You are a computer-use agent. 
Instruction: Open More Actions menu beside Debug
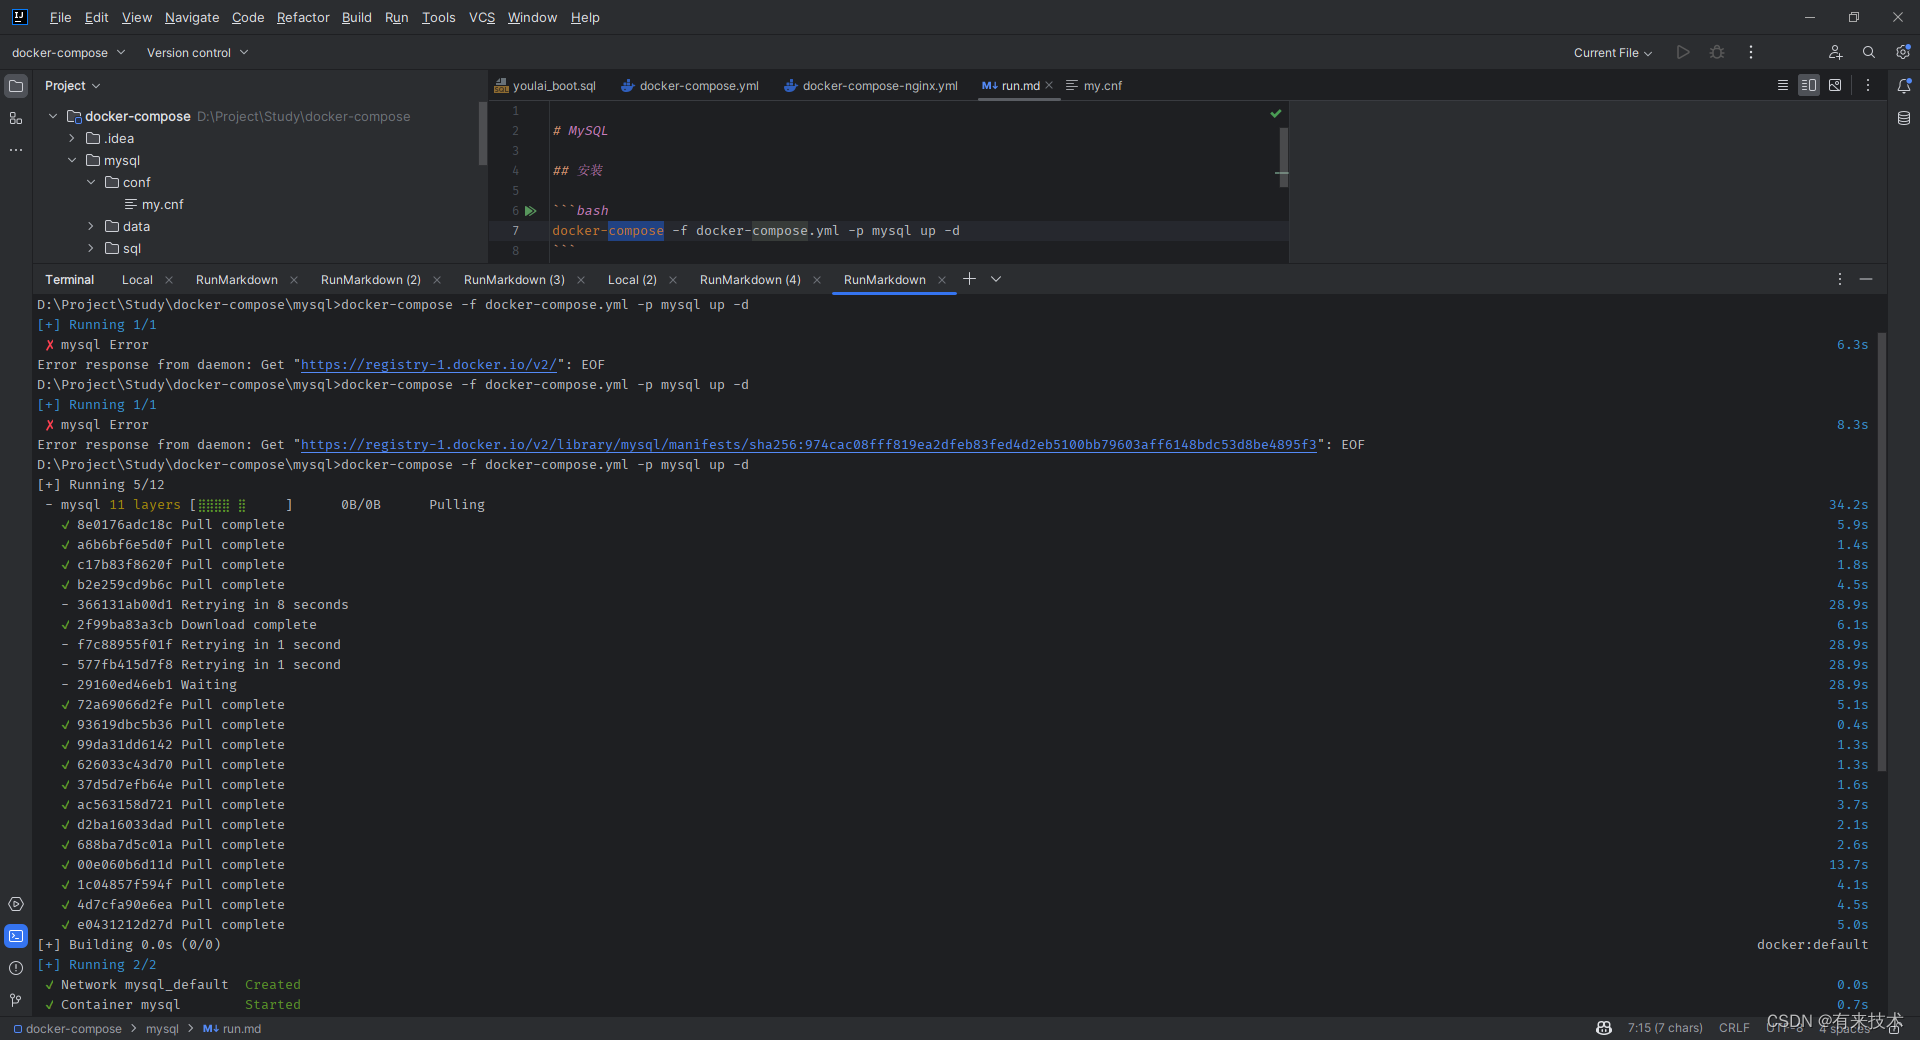pyautogui.click(x=1750, y=52)
